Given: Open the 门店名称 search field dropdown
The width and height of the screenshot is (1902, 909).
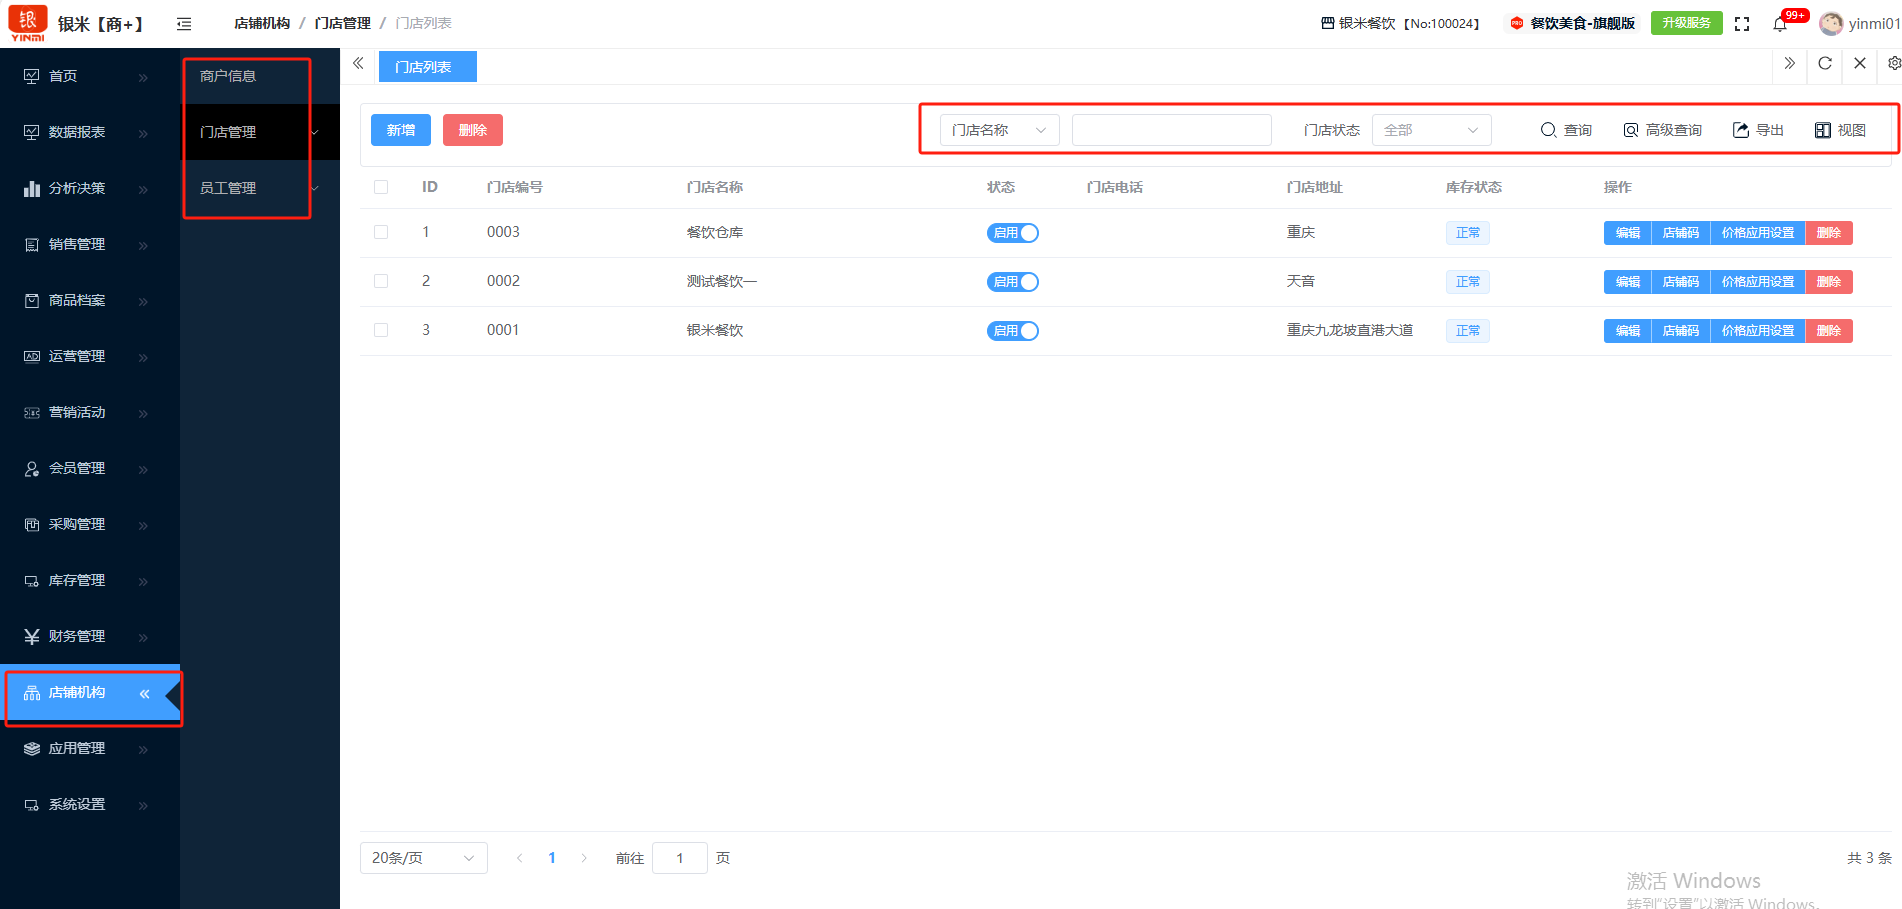Looking at the screenshot, I should click(x=999, y=130).
